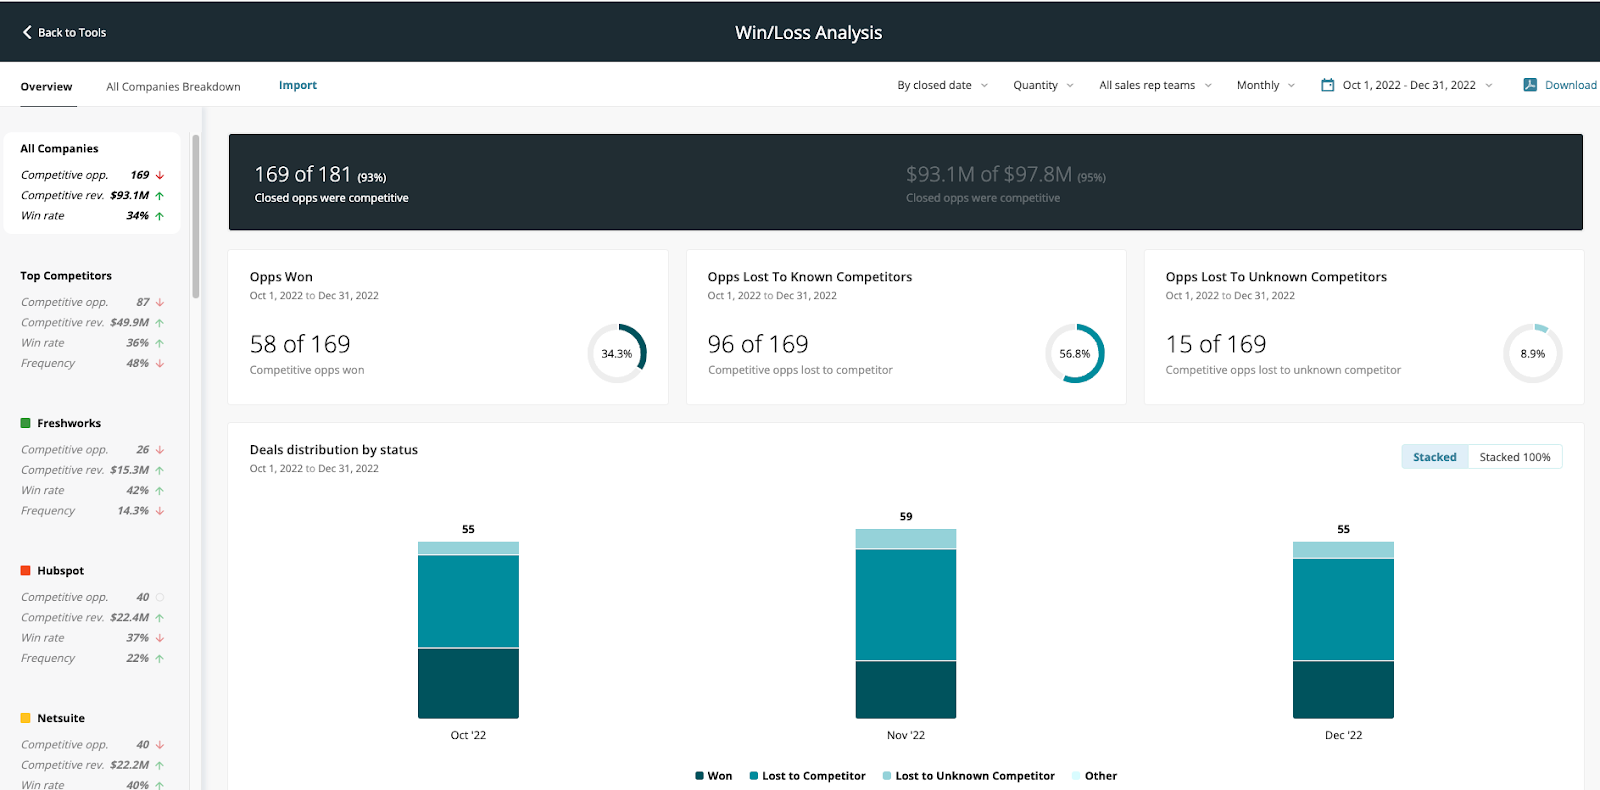The image size is (1600, 790).
Task: Click the Import link
Action: [x=297, y=85]
